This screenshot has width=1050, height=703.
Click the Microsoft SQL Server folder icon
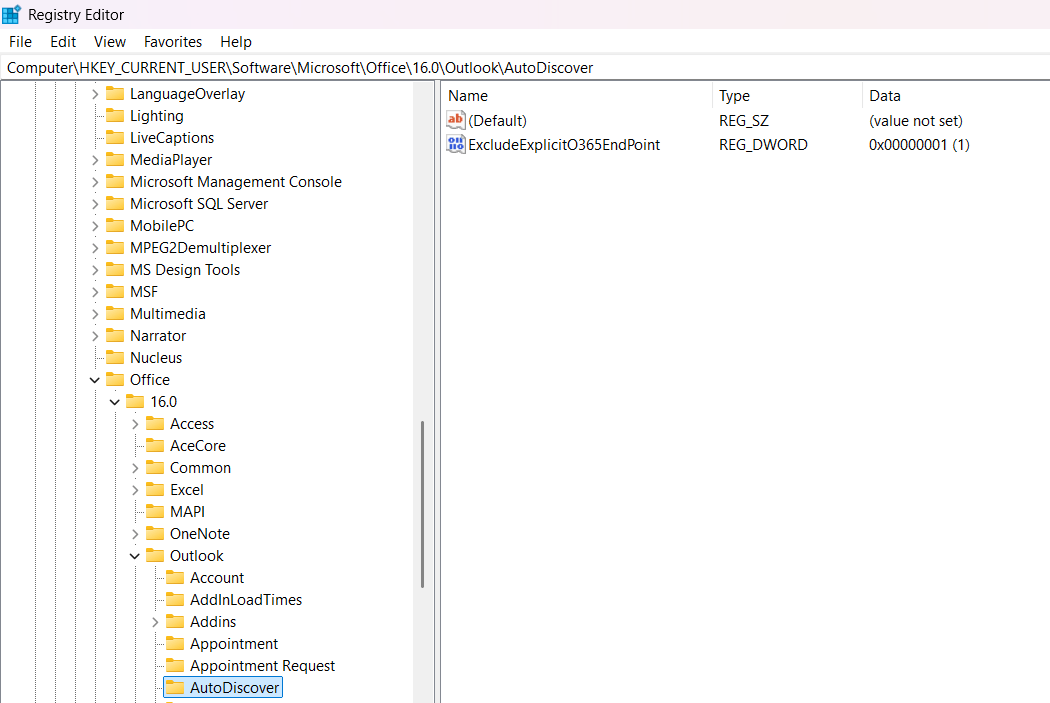pyautogui.click(x=115, y=203)
